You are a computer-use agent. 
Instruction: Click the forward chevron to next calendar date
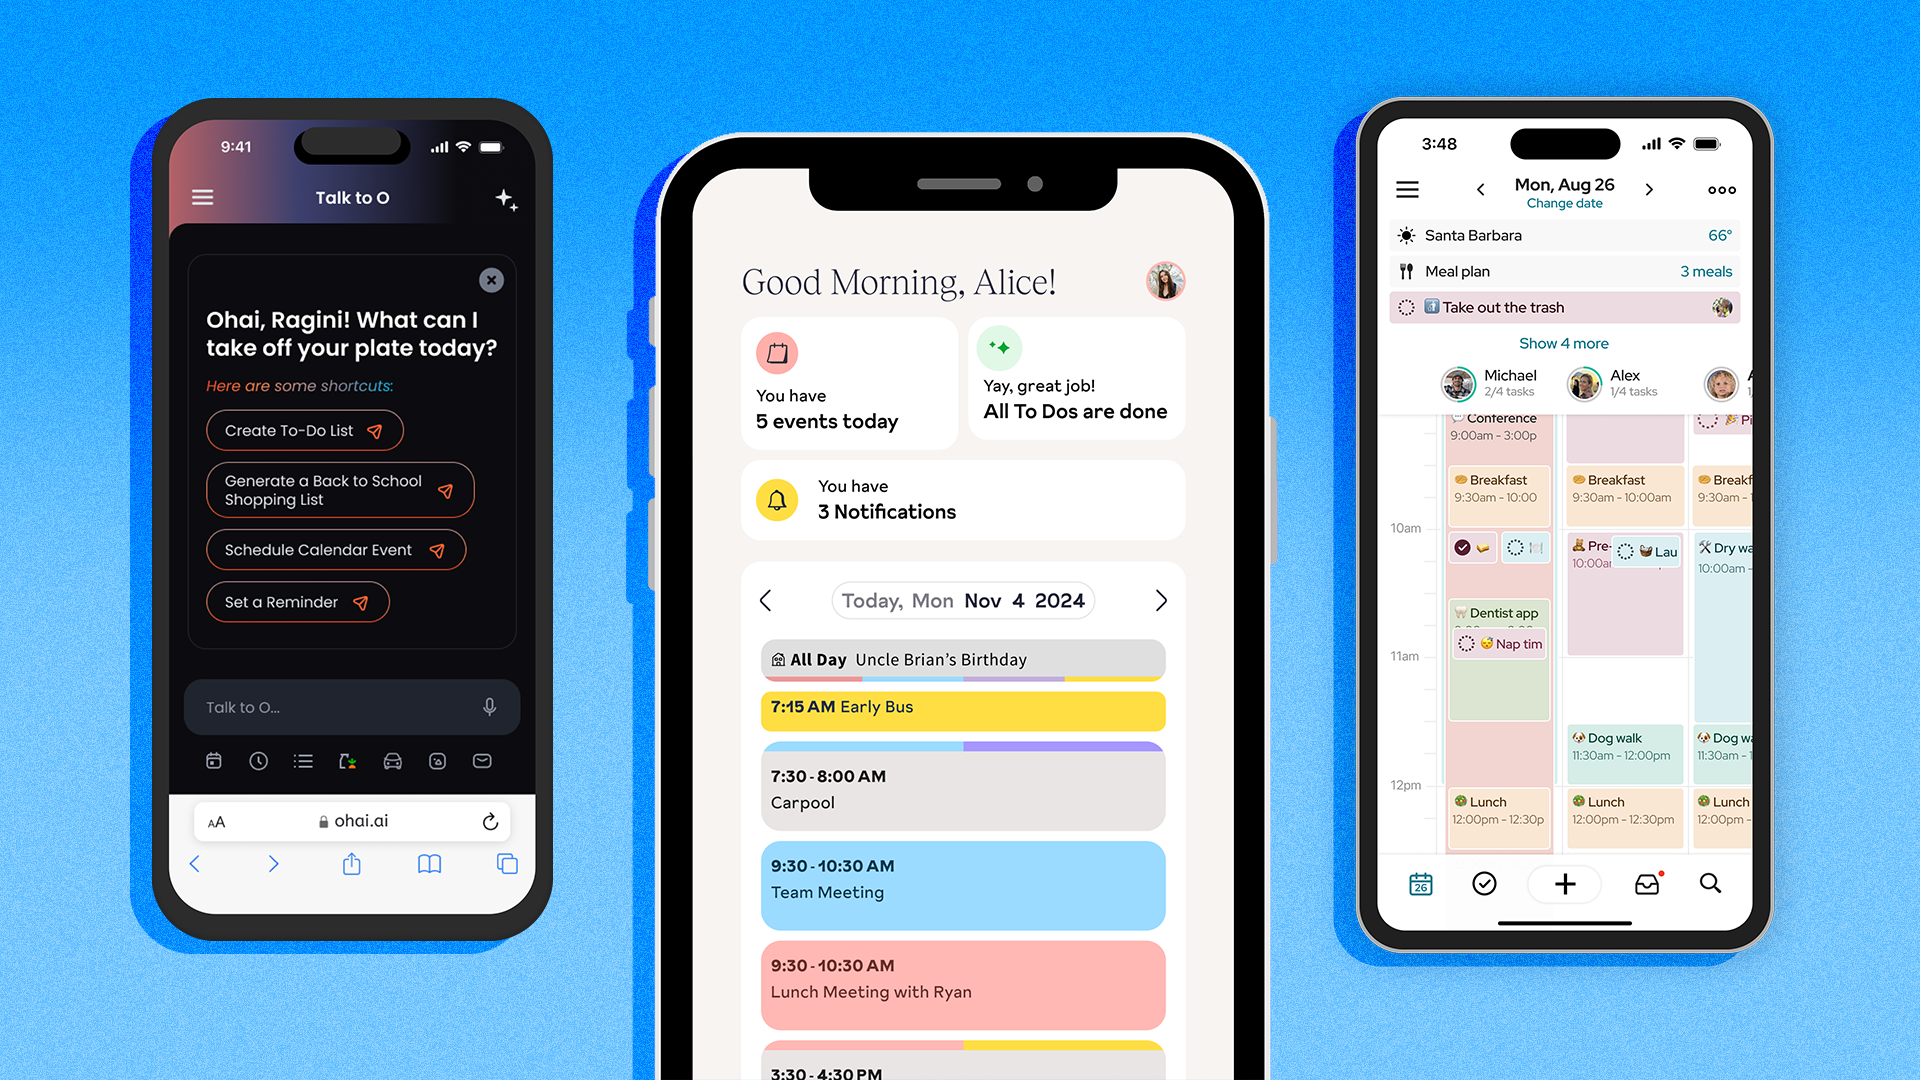pos(1160,600)
